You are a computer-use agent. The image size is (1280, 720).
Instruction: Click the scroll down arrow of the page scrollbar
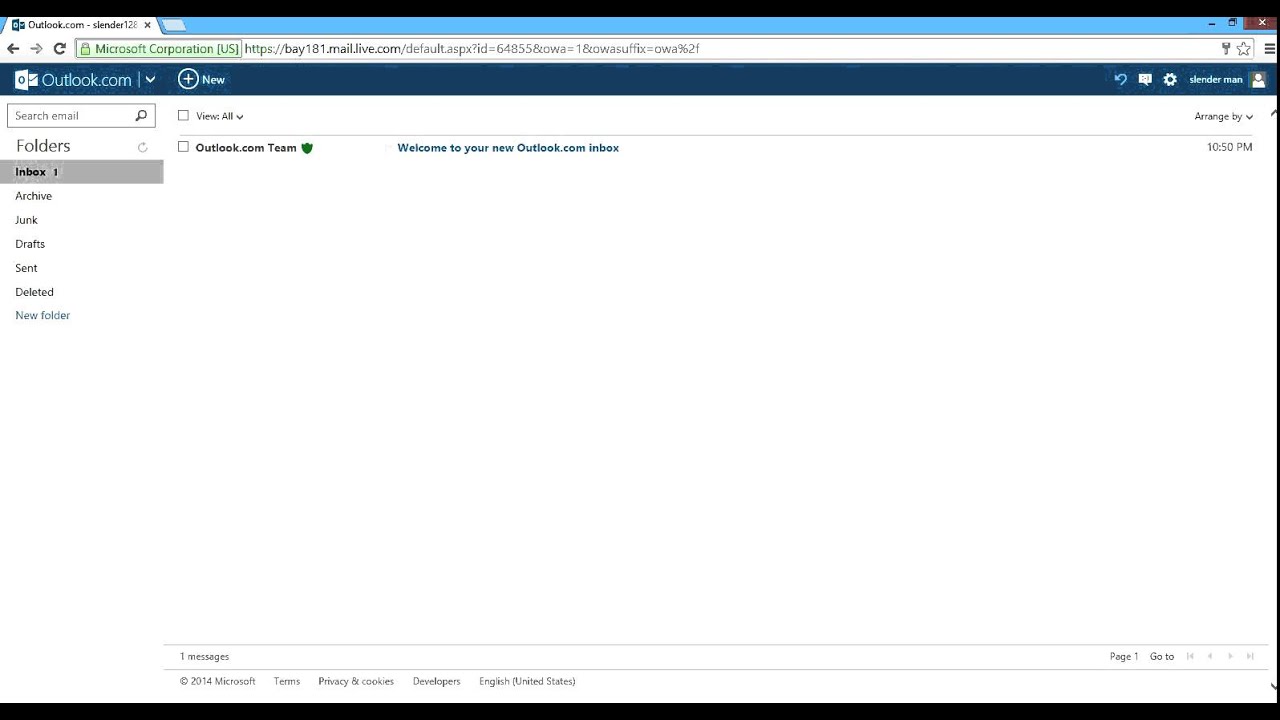click(1273, 686)
